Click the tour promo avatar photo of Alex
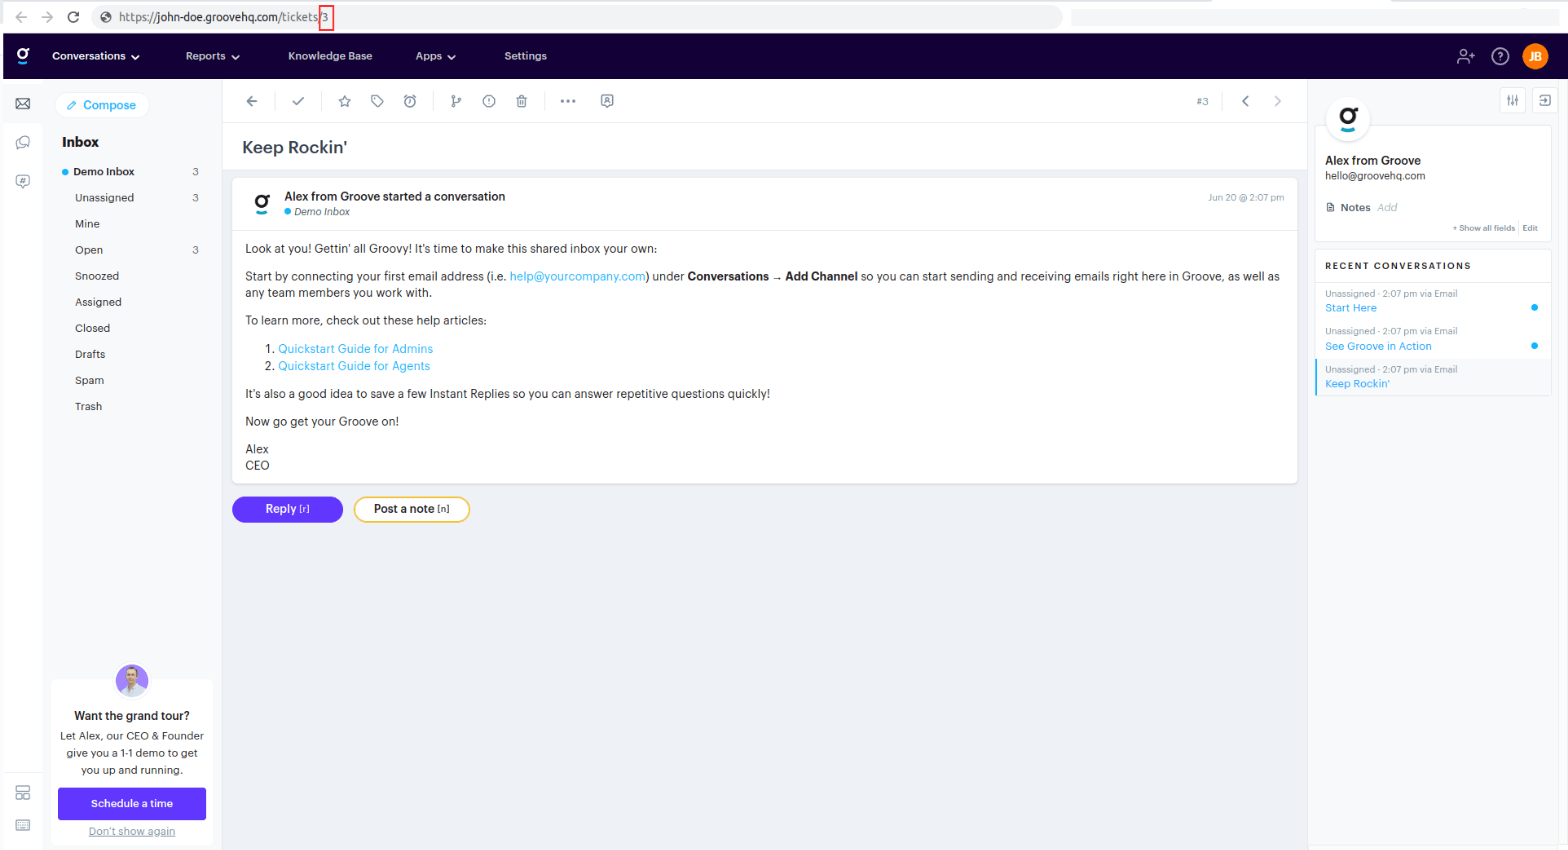 click(132, 681)
